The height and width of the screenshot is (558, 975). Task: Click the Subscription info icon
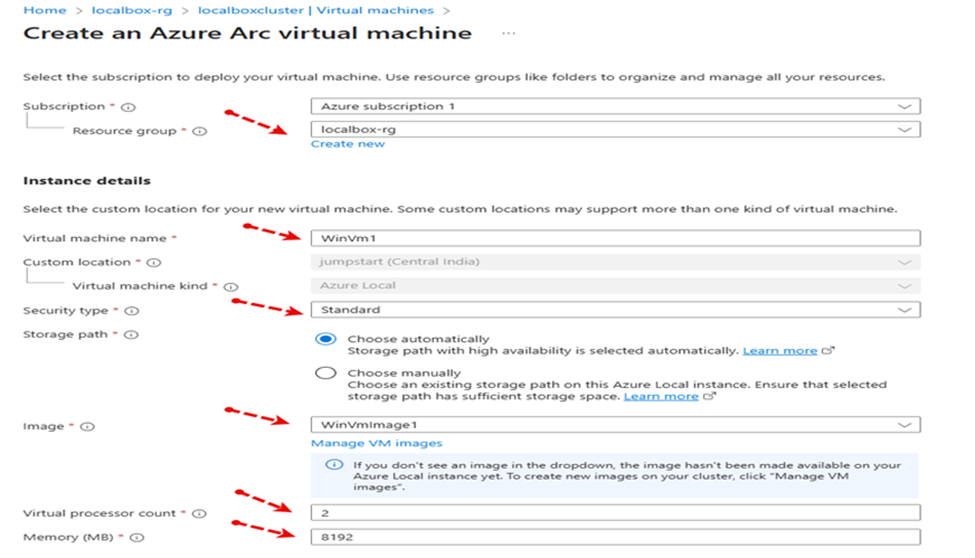tap(128, 107)
